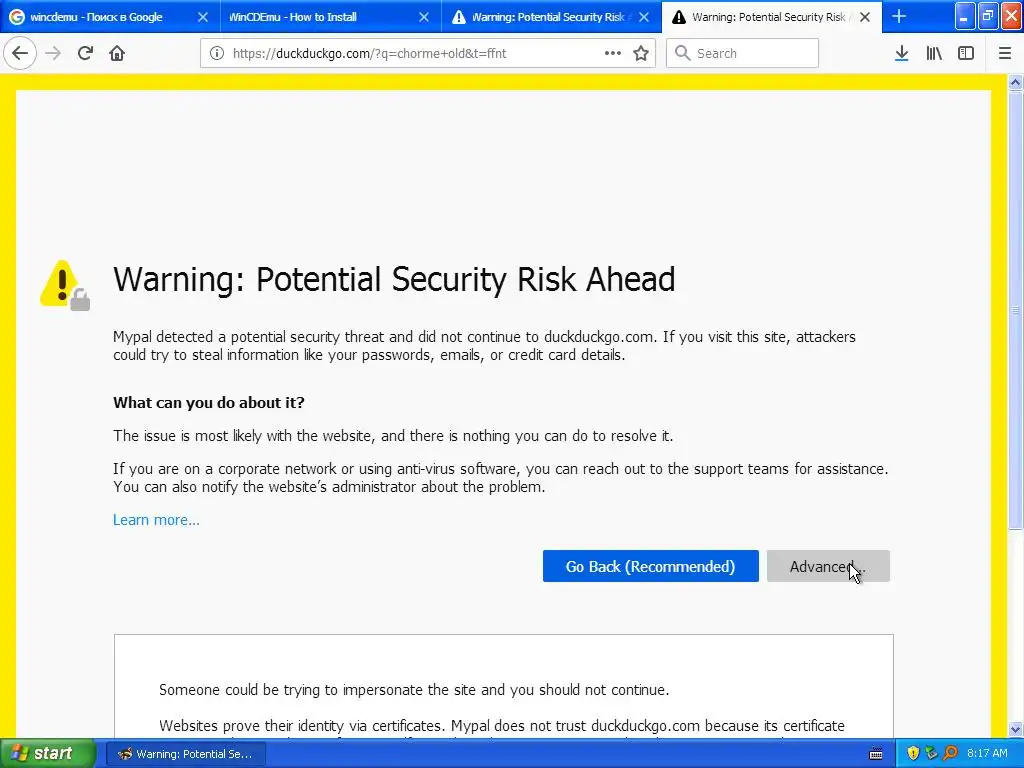Close the WinCDEmu How to Install tab
Image resolution: width=1024 pixels, height=768 pixels.
coord(424,17)
